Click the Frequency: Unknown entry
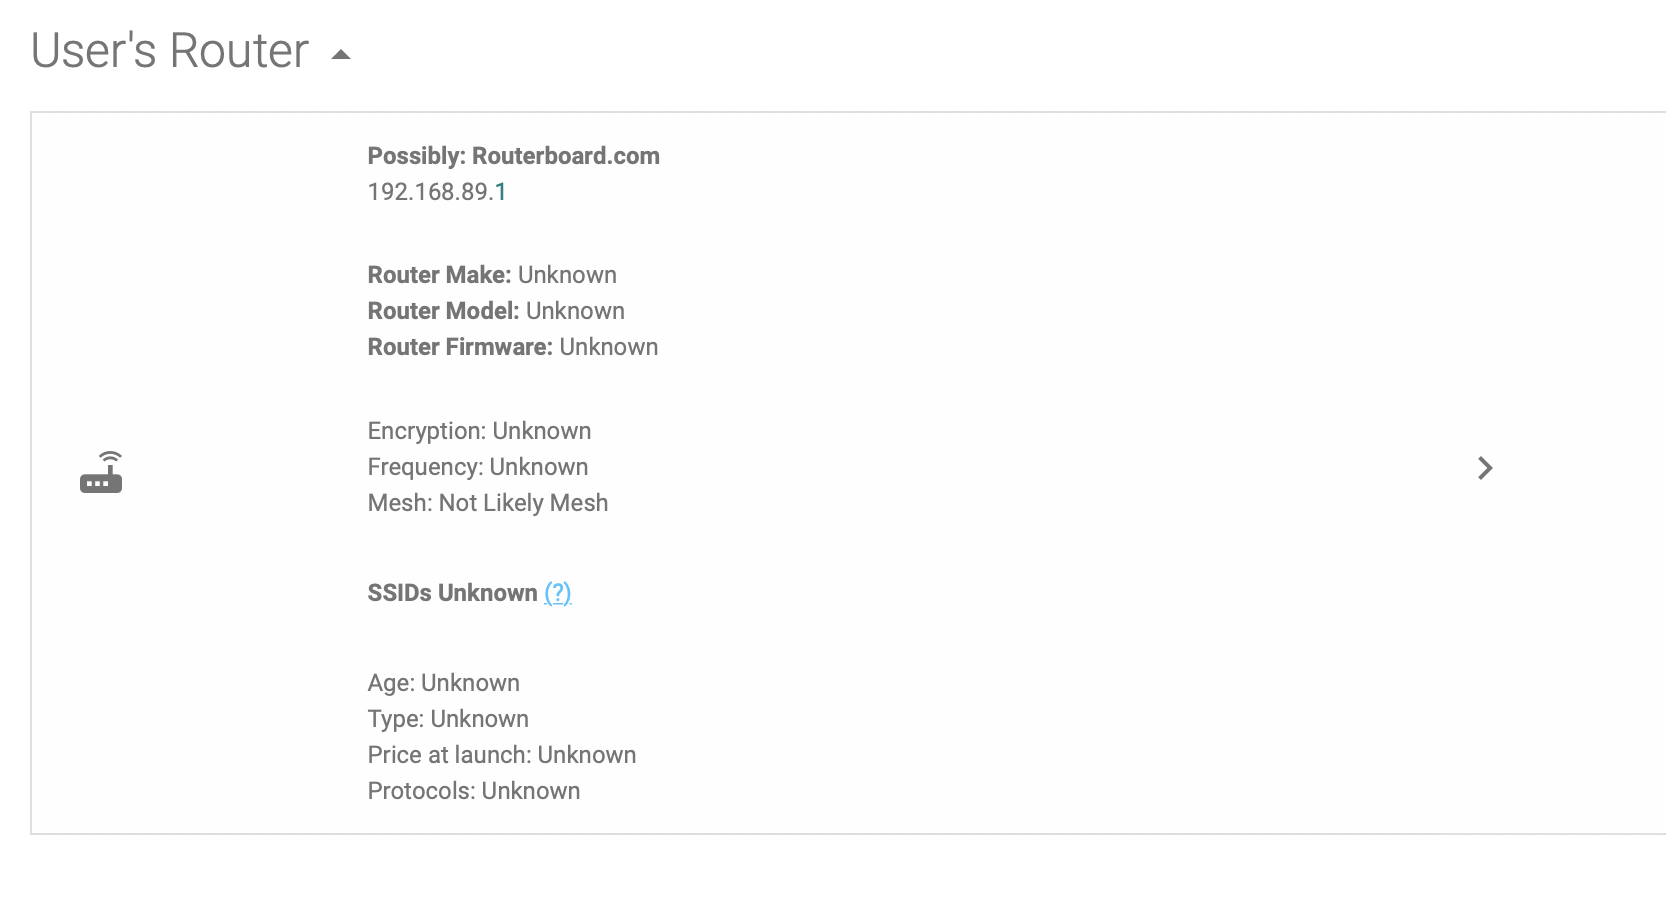This screenshot has width=1666, height=904. [x=478, y=467]
